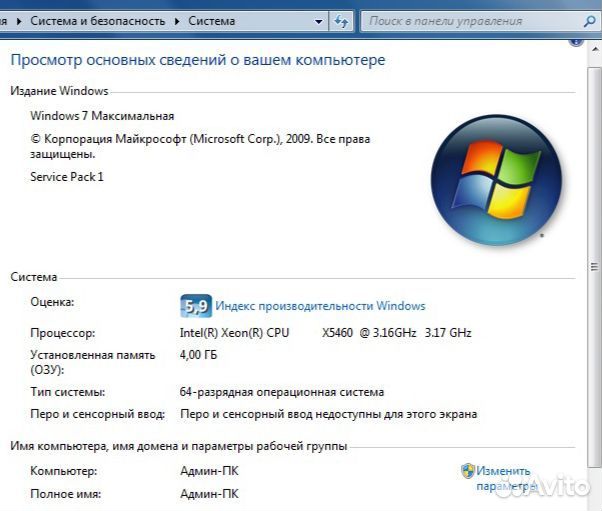
Task: Open help via the blue question mark icon
Action: click(576, 41)
